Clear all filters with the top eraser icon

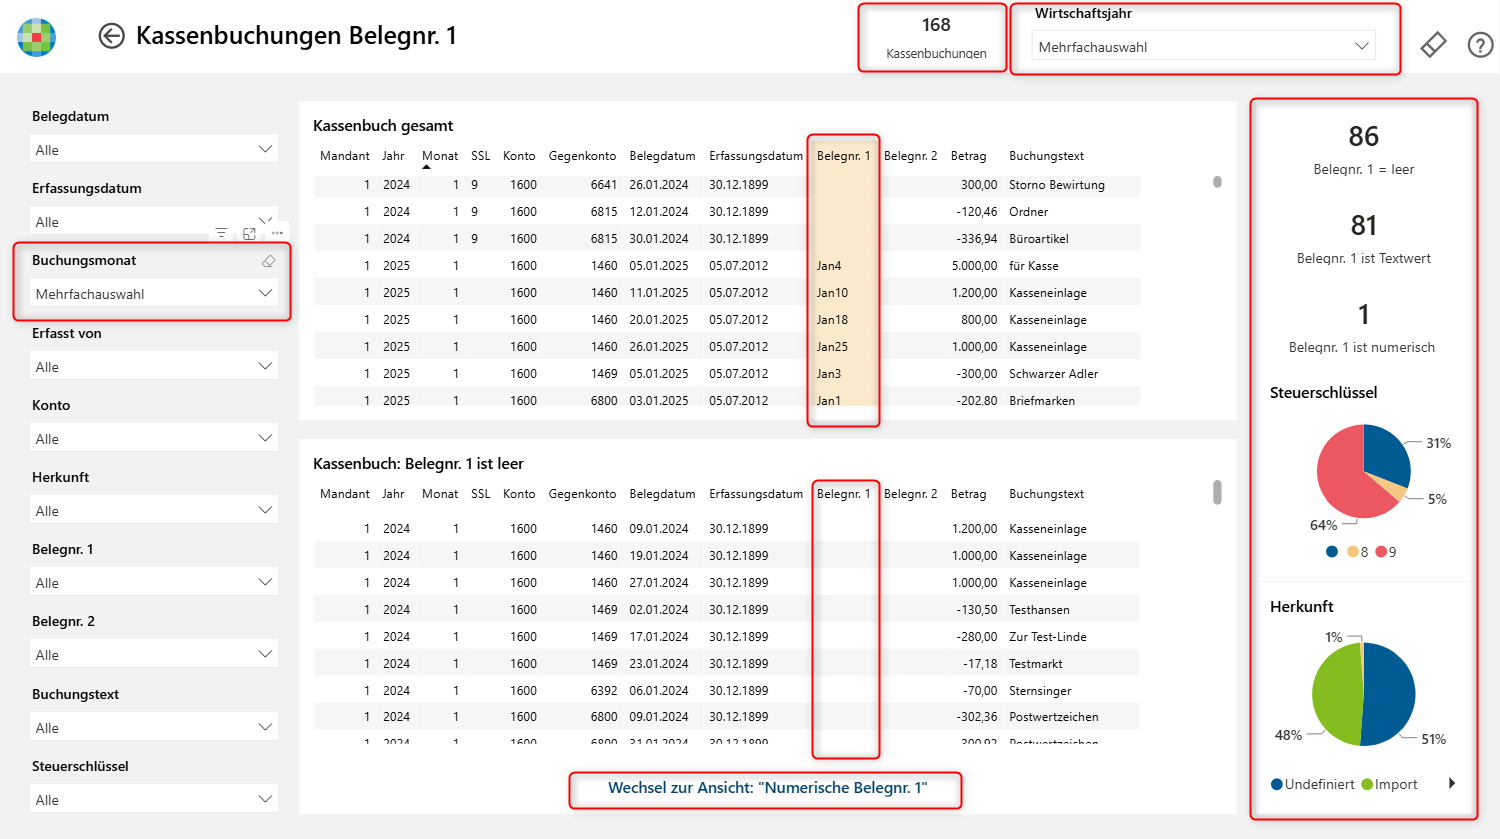coord(1433,45)
